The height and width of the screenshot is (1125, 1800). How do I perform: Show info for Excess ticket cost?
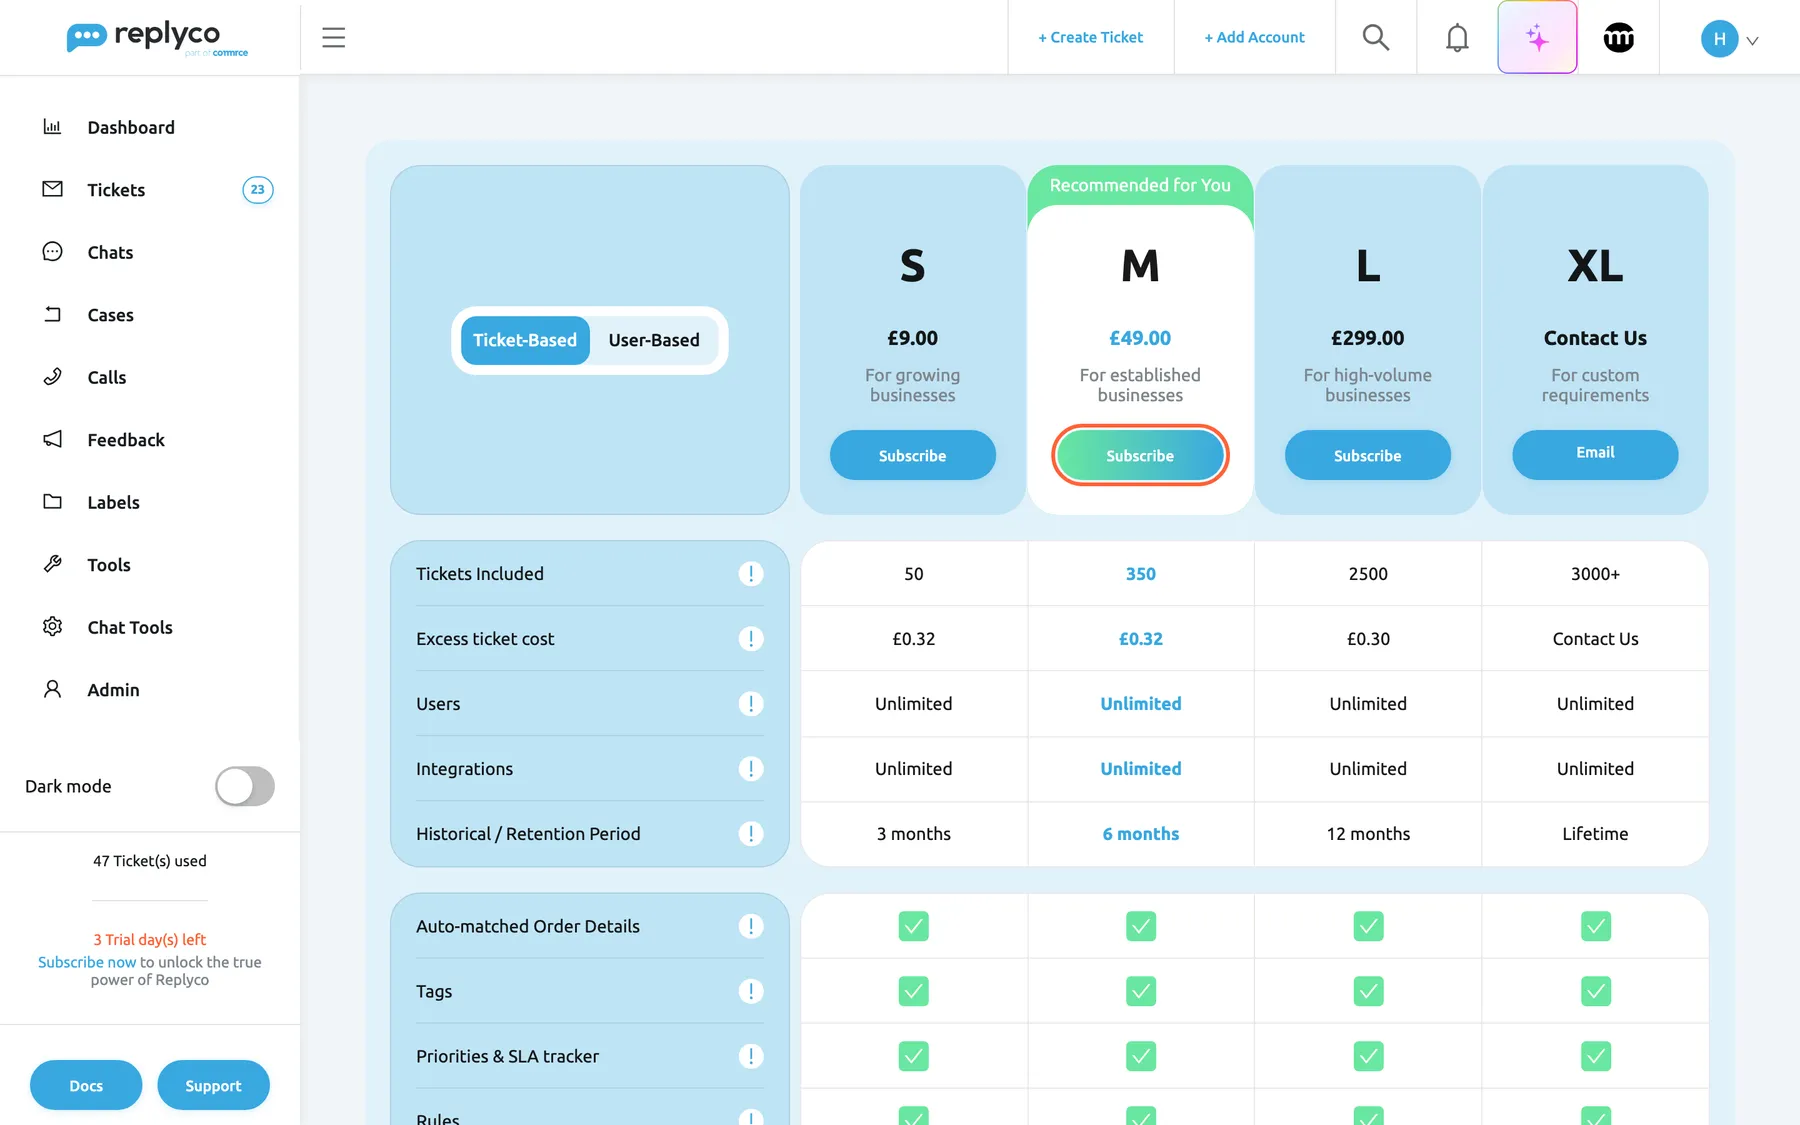(751, 638)
